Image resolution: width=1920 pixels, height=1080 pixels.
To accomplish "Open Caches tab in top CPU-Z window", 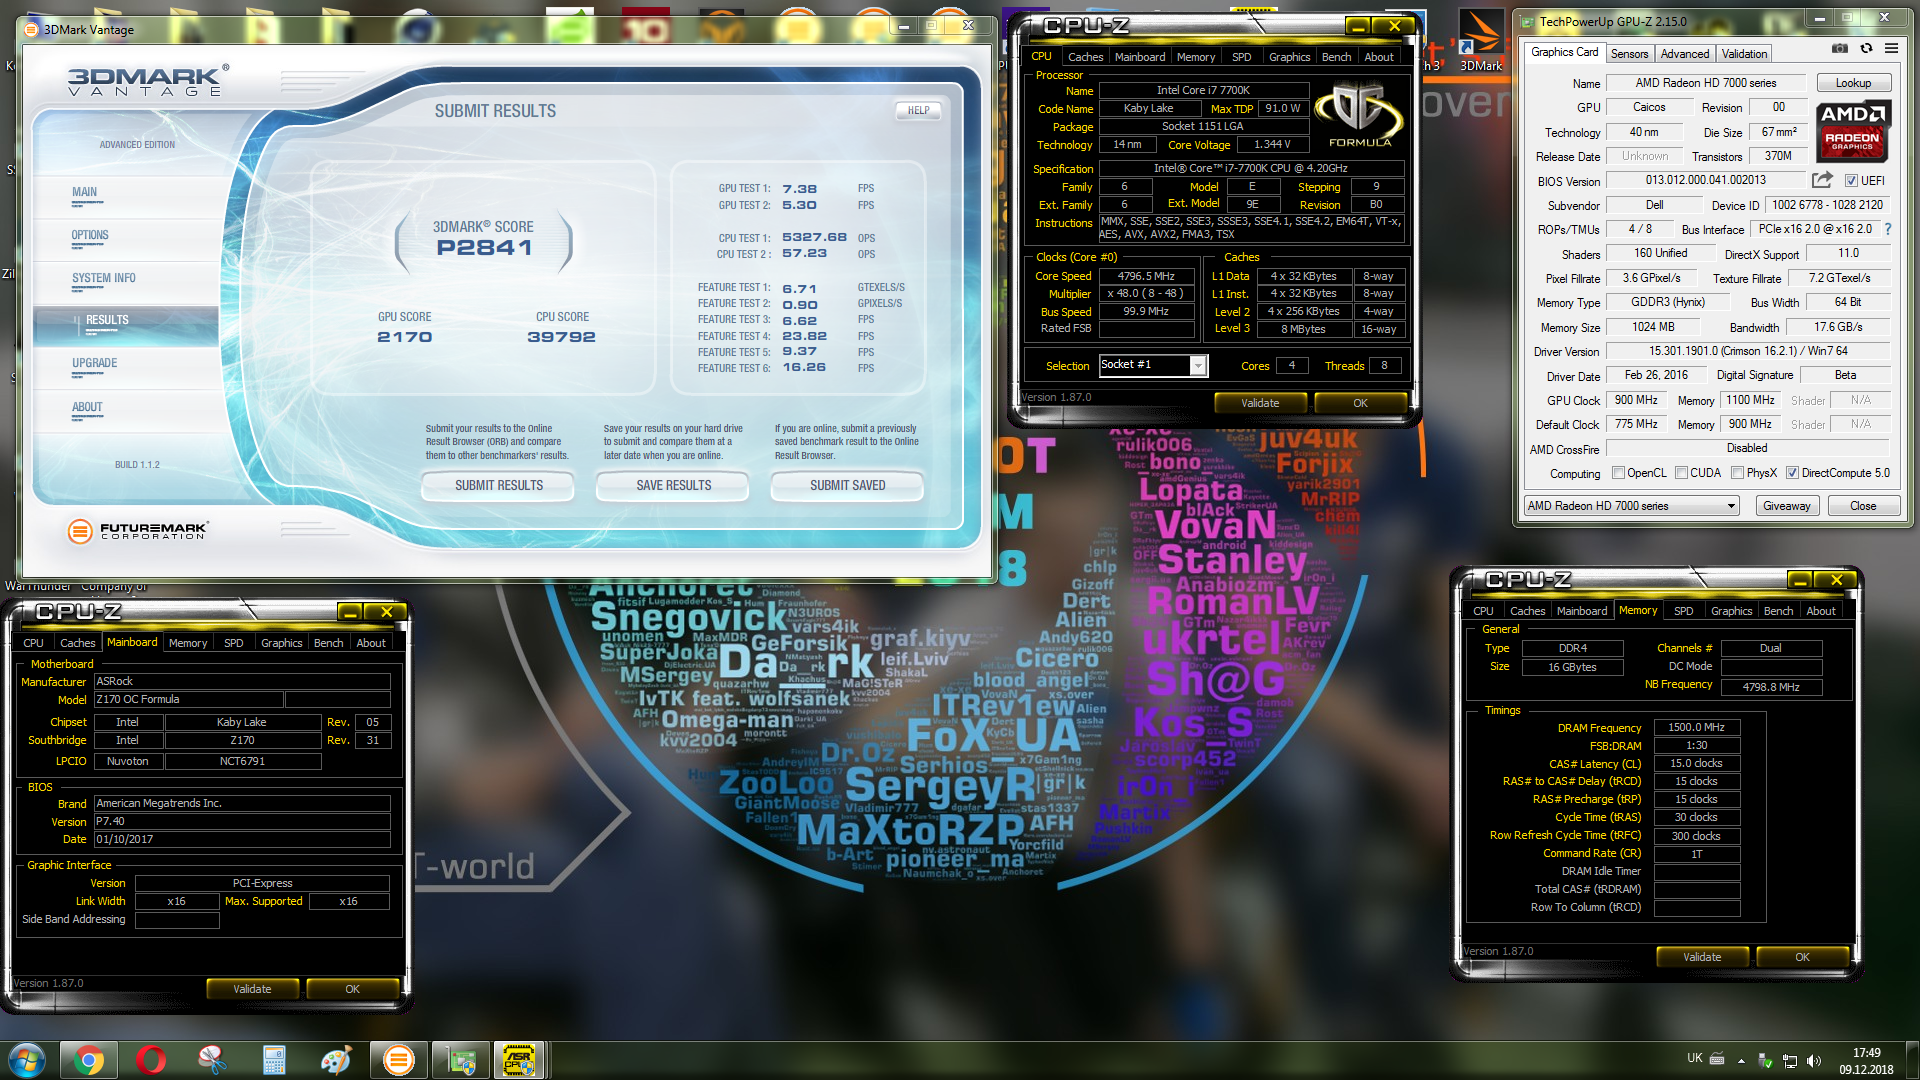I will click(1085, 57).
